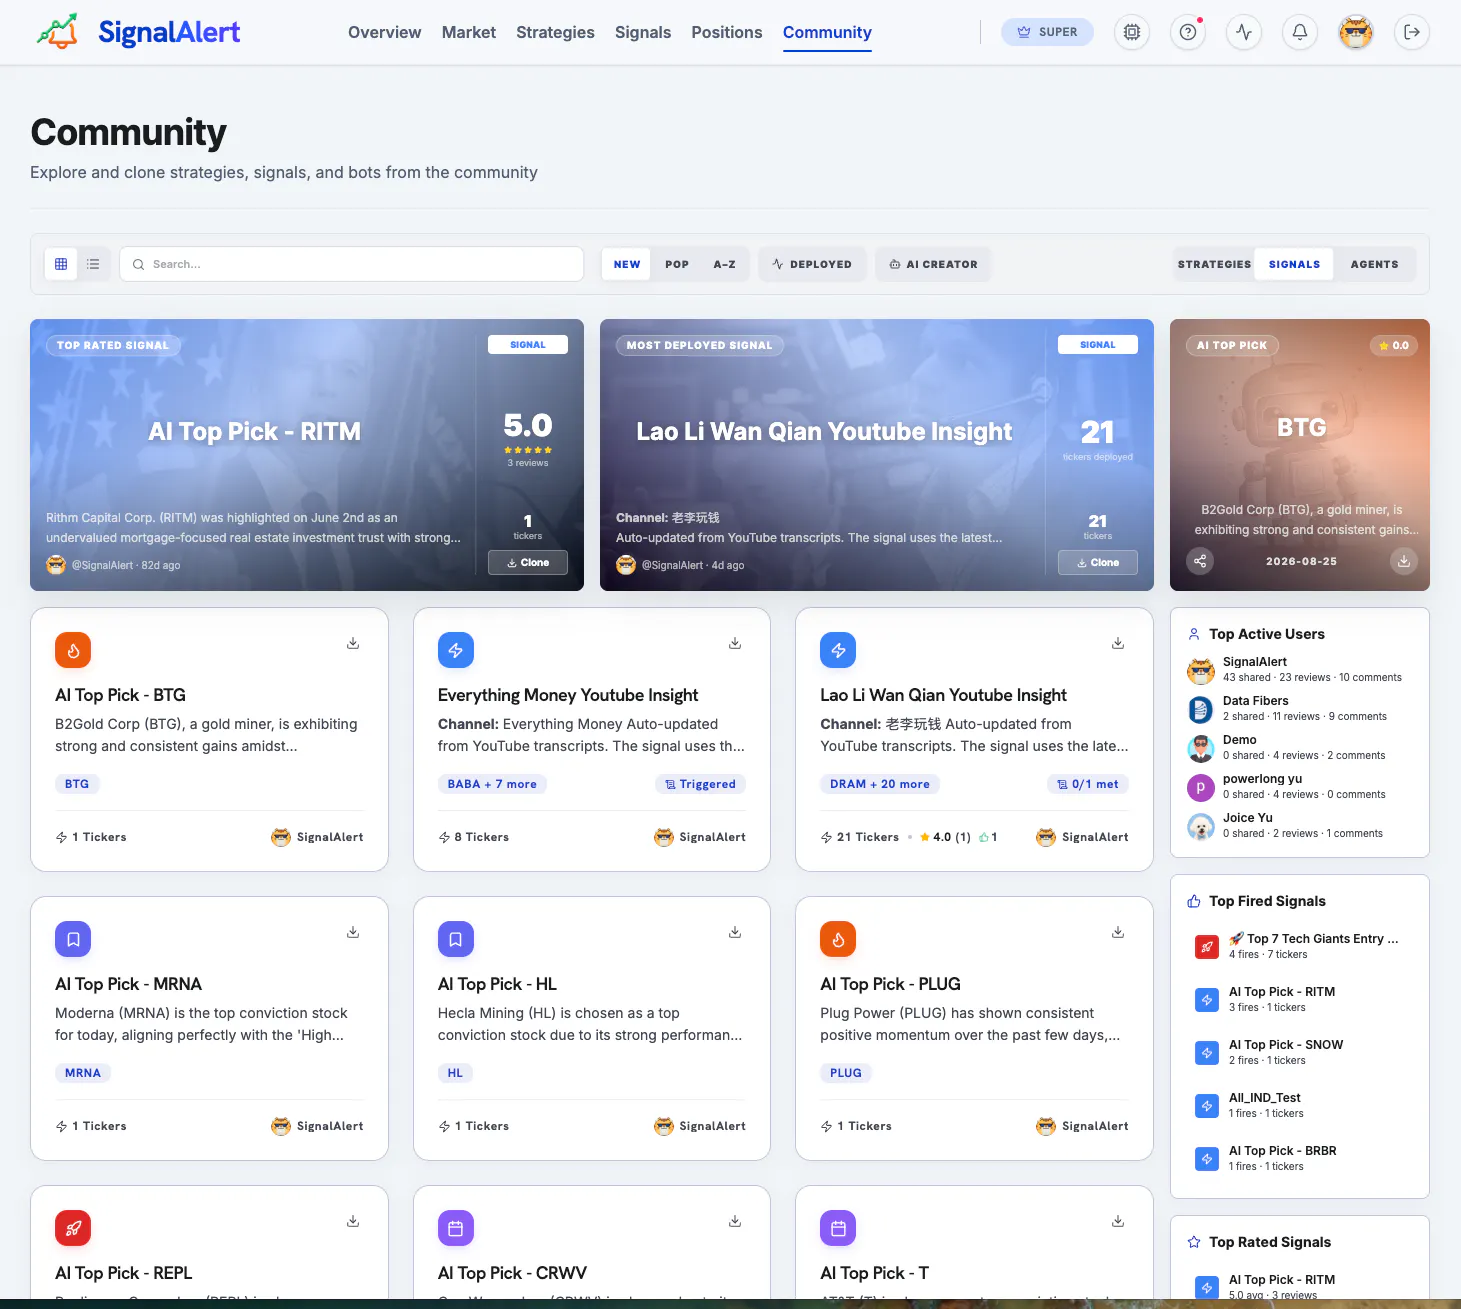Clone the AI Top Pick - RITM signal
Image resolution: width=1461 pixels, height=1309 pixels.
point(528,563)
